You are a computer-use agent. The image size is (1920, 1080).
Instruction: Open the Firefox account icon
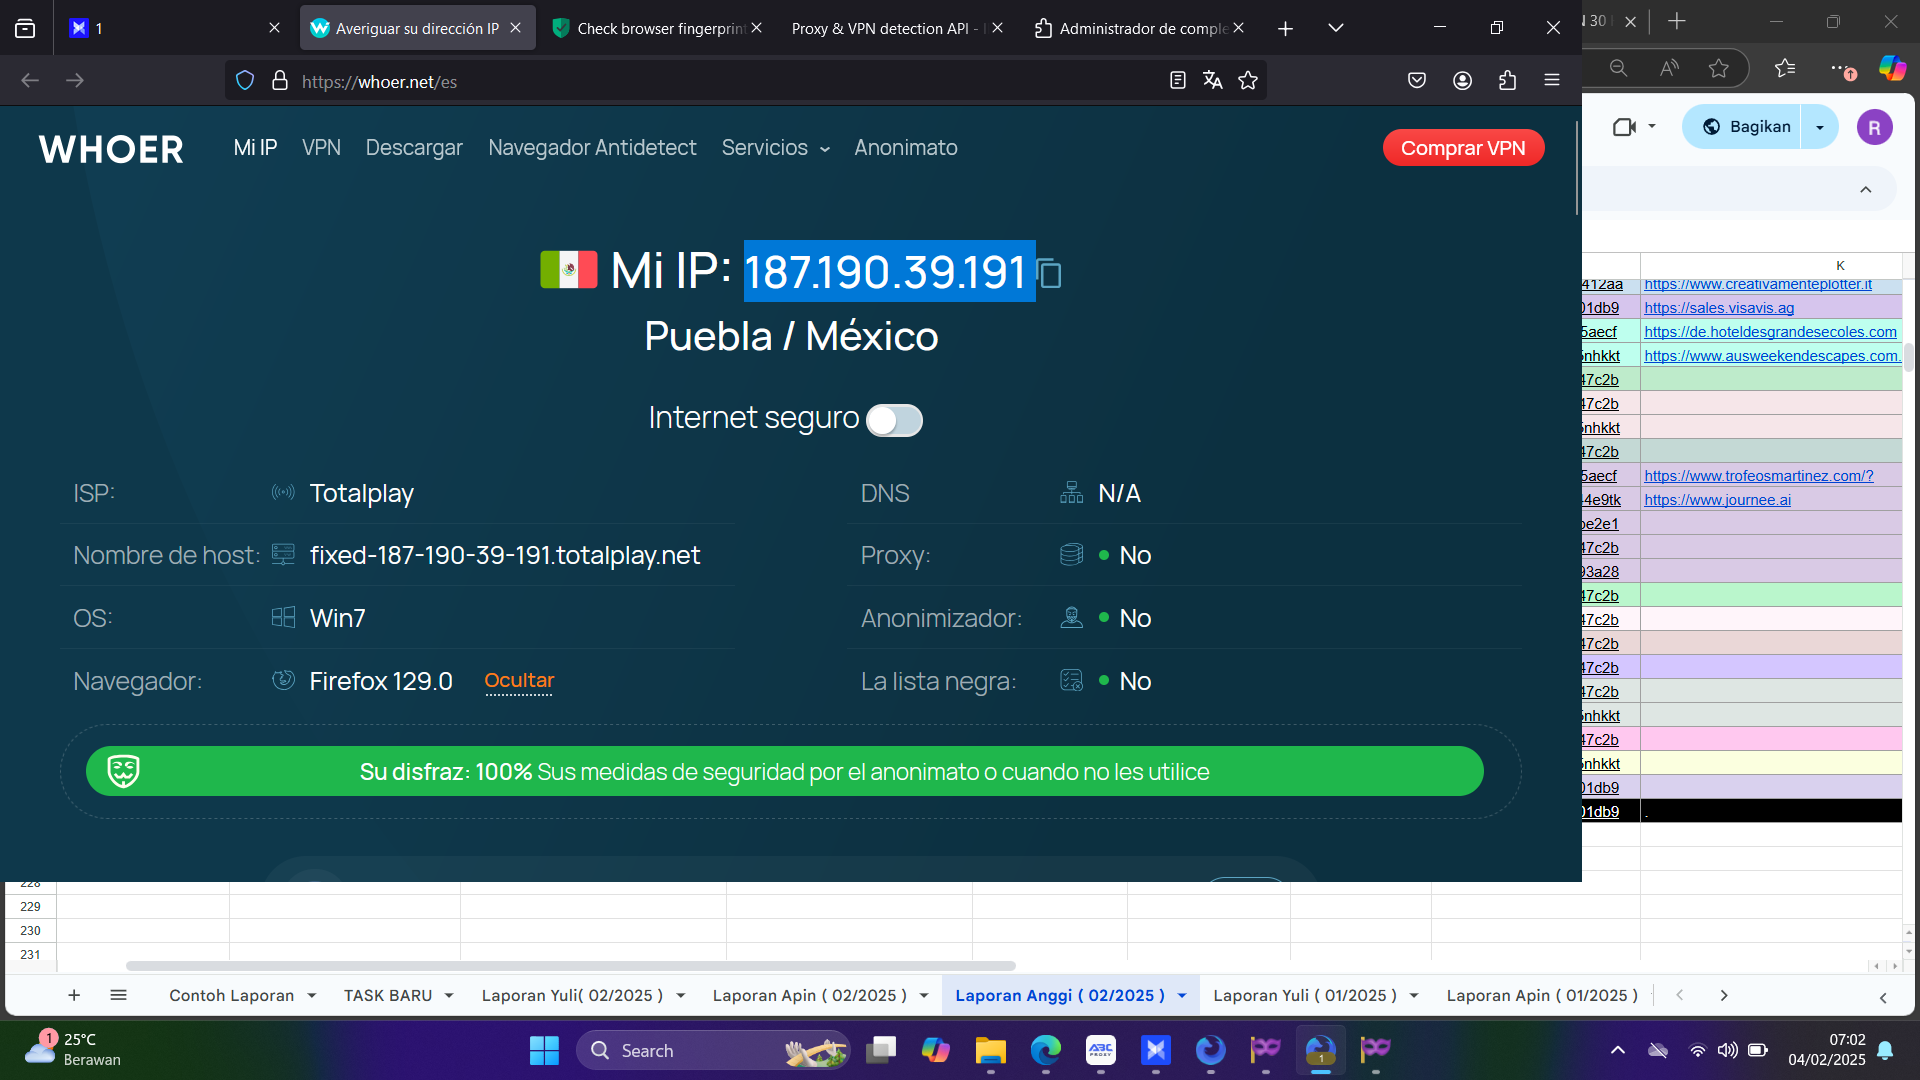click(1463, 81)
